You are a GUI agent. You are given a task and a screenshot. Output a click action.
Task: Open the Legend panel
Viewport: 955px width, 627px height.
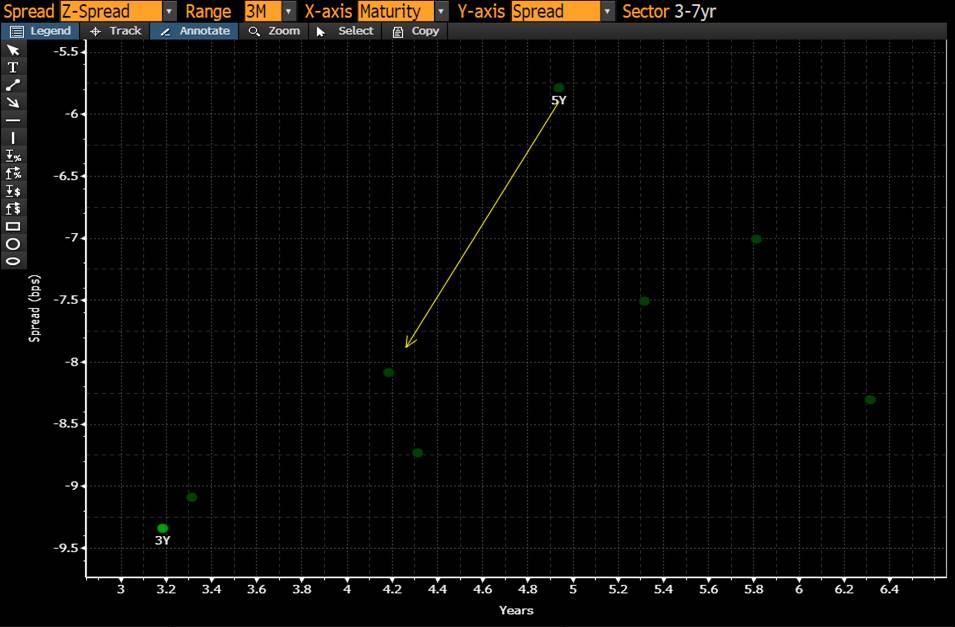coord(40,31)
